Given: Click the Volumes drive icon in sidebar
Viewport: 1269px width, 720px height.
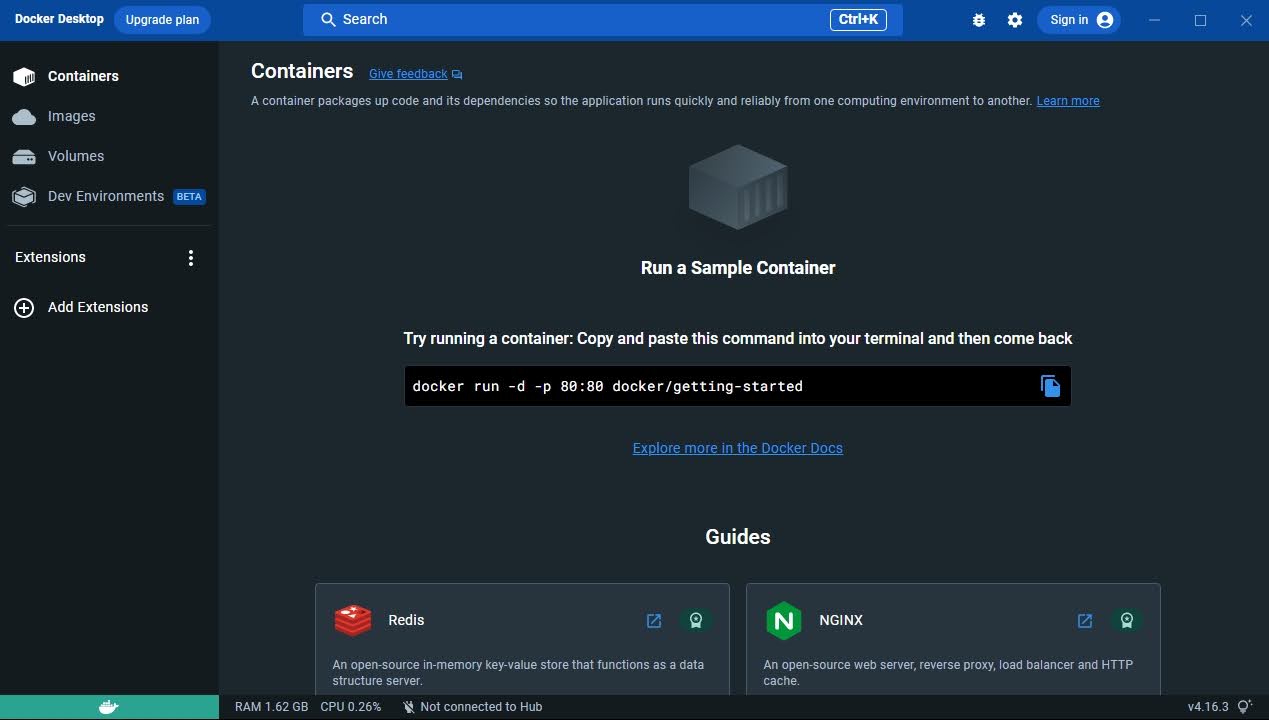Looking at the screenshot, I should [24, 157].
